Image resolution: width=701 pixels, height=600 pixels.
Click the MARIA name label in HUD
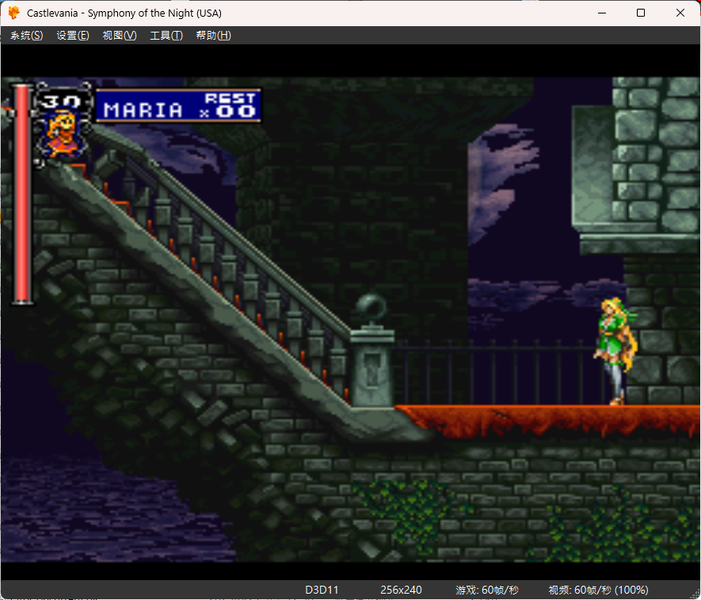[x=143, y=110]
